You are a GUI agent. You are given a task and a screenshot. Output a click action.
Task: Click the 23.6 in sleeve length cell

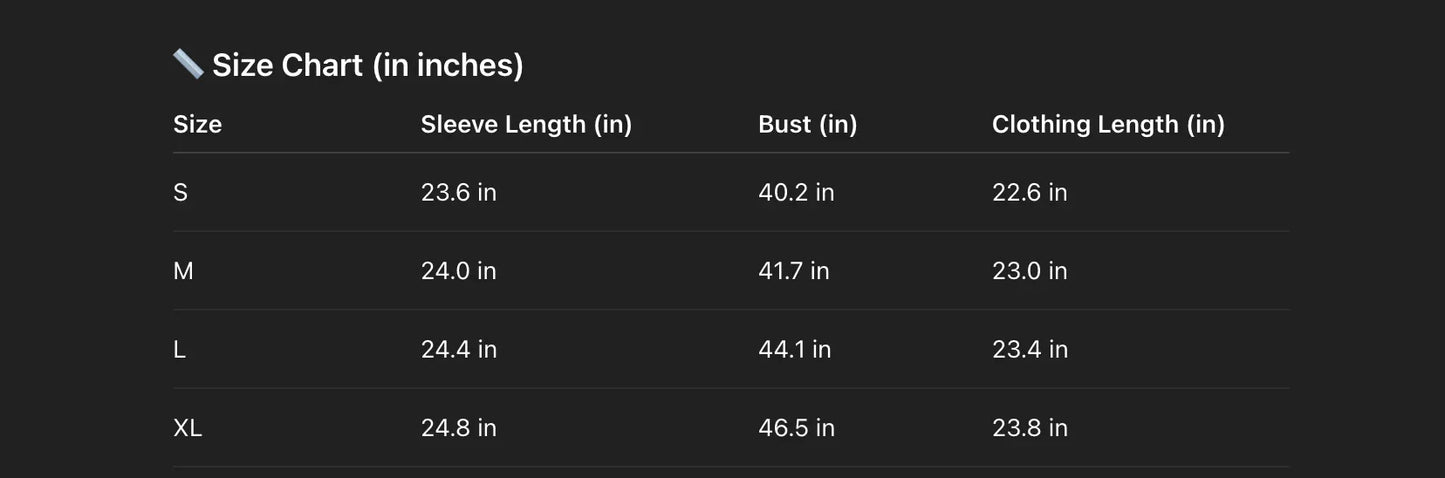pyautogui.click(x=458, y=192)
